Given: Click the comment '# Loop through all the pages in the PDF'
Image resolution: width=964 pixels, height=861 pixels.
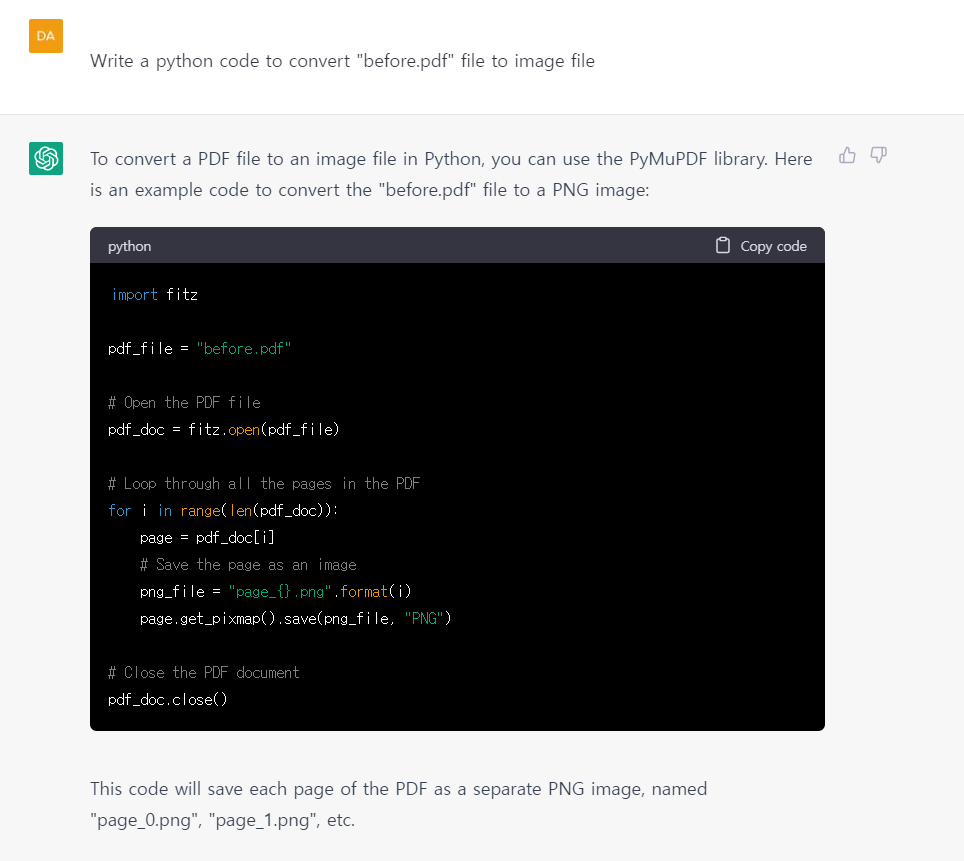Looking at the screenshot, I should [264, 483].
